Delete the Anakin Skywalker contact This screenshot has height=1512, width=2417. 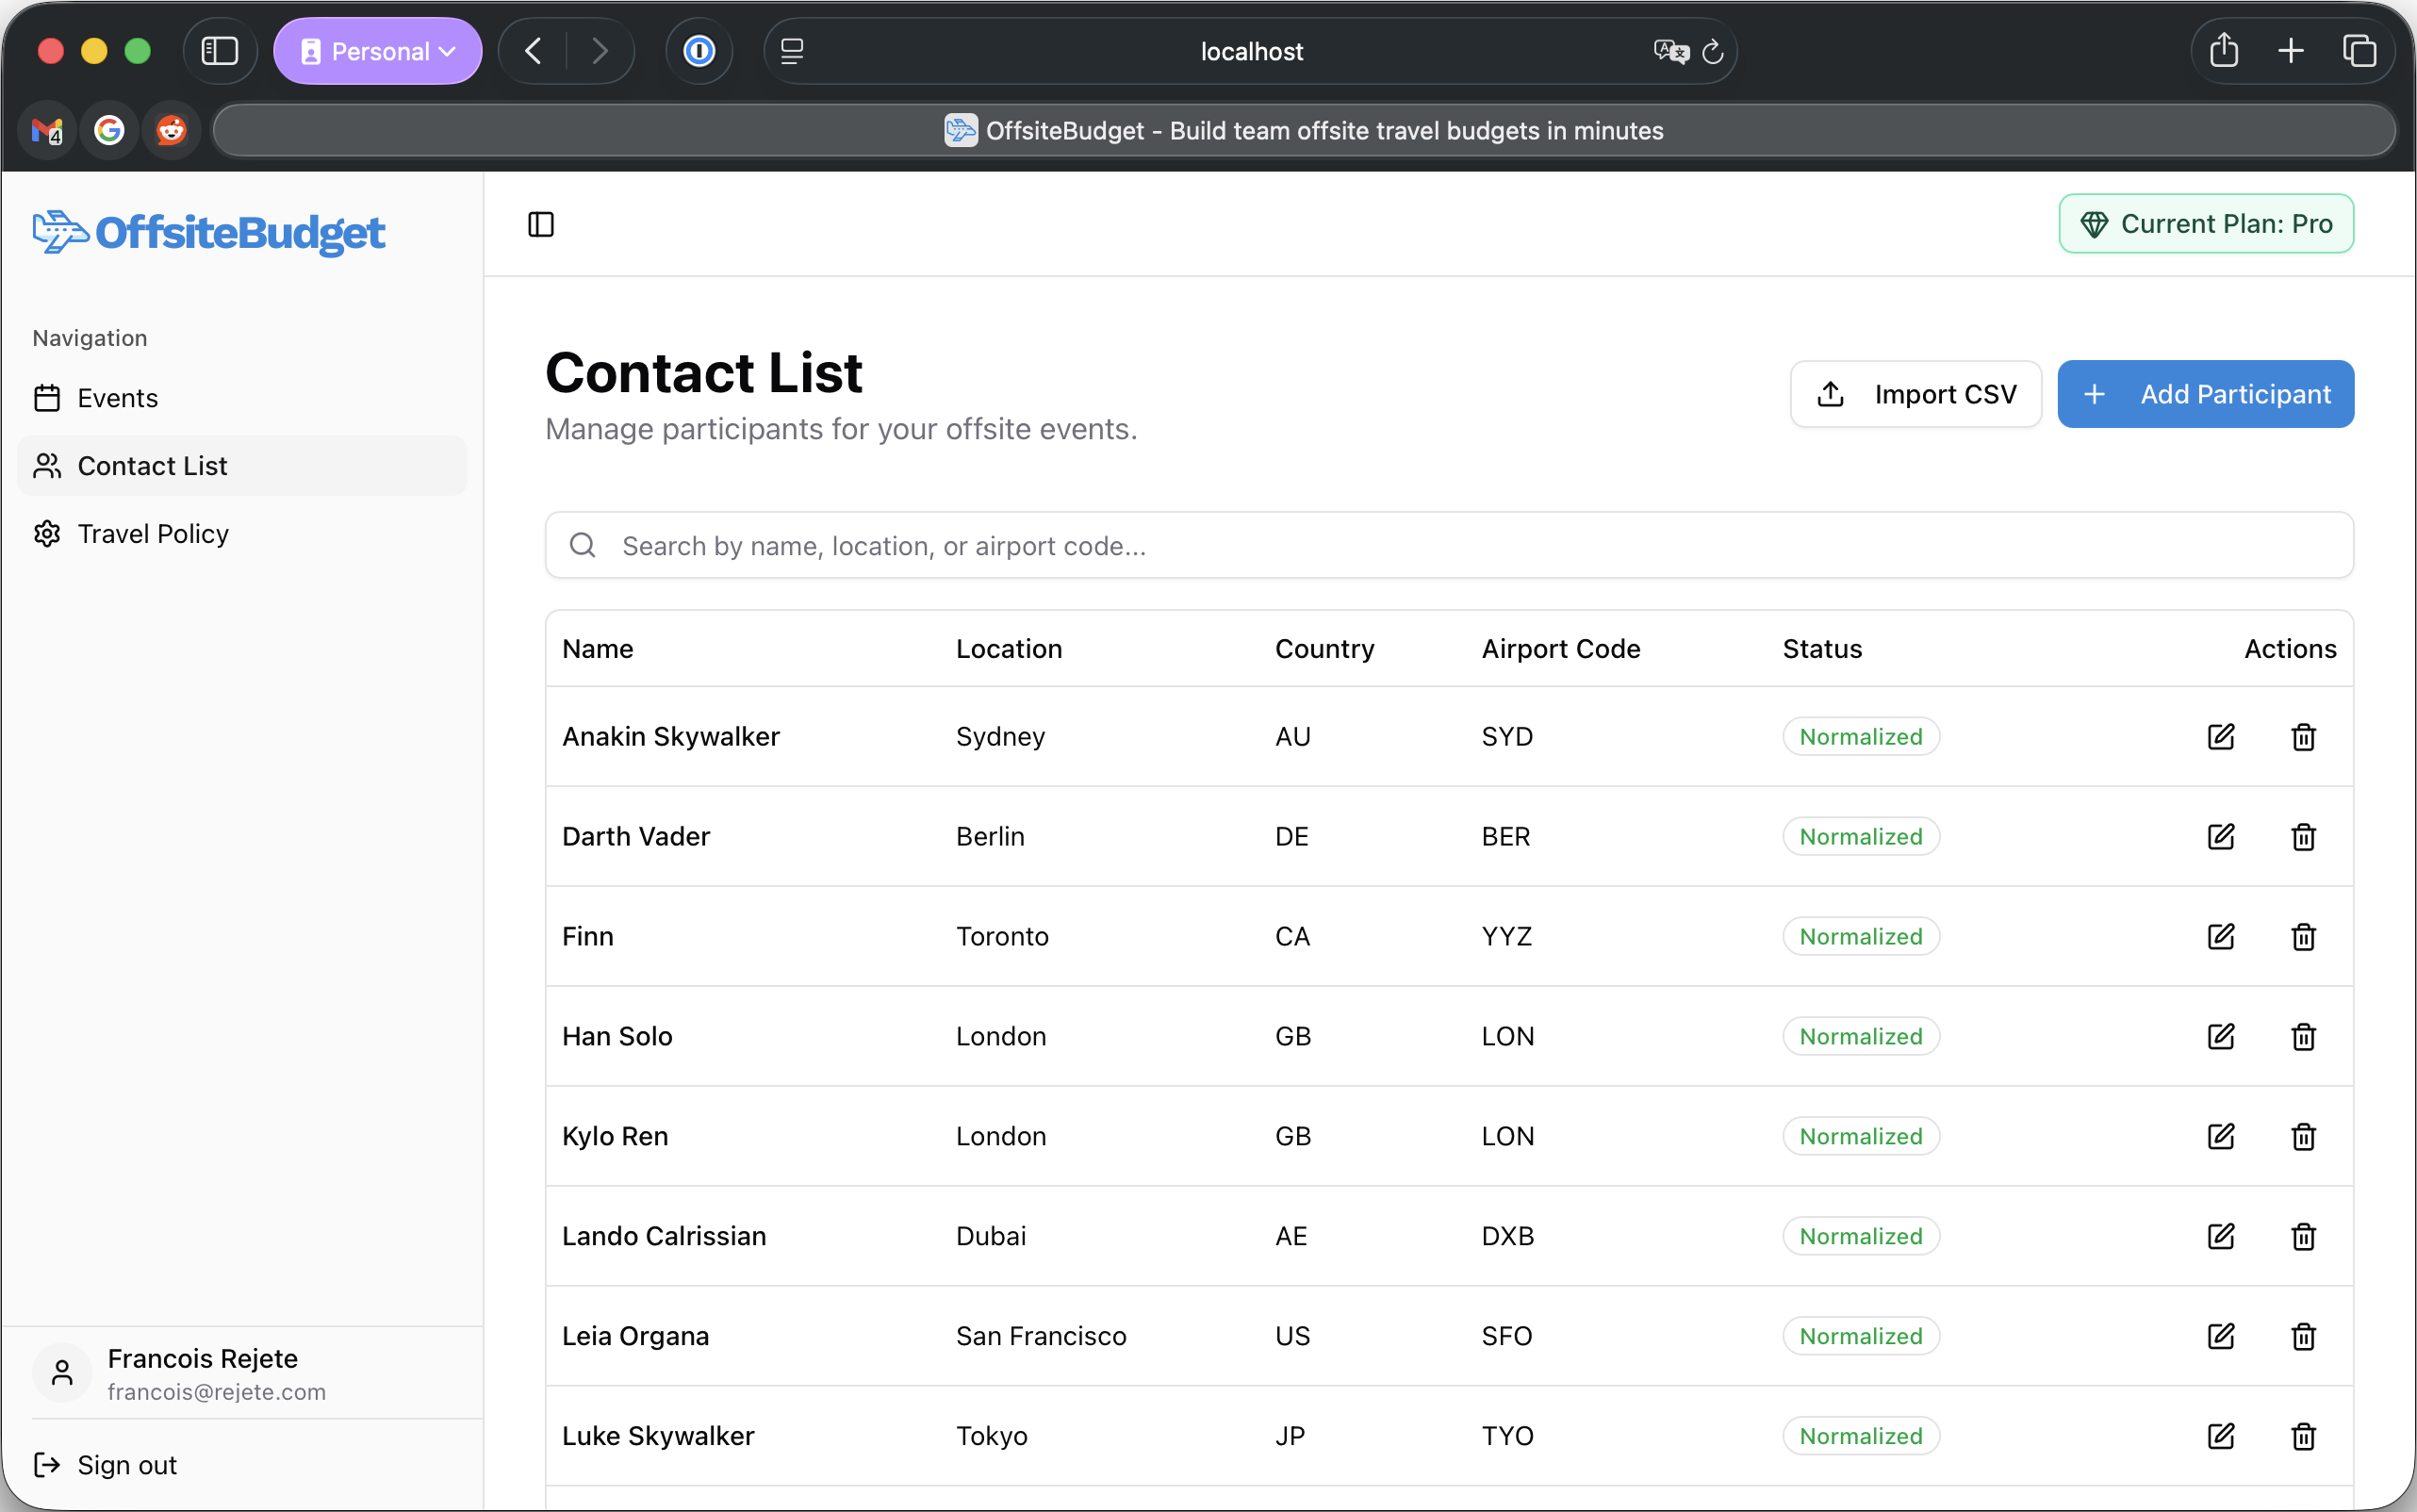coord(2302,737)
